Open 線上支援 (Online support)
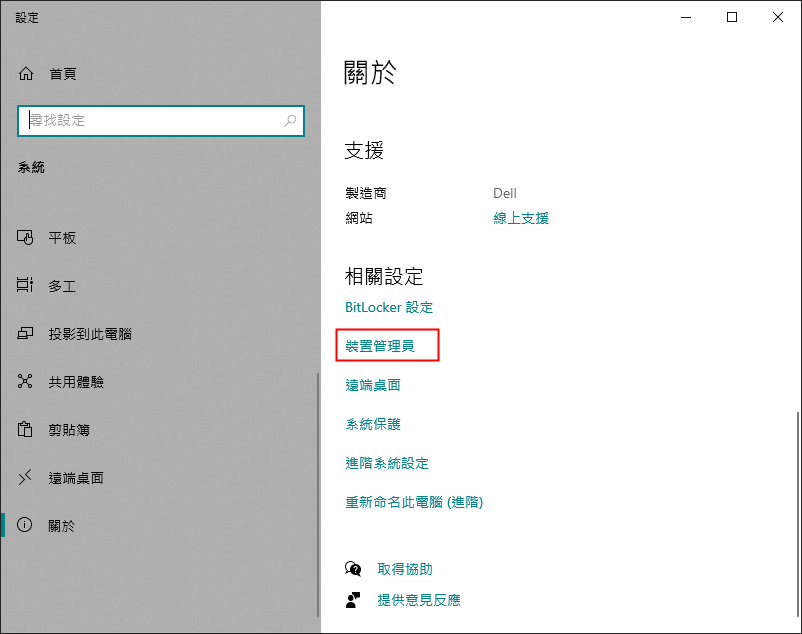 (x=518, y=218)
